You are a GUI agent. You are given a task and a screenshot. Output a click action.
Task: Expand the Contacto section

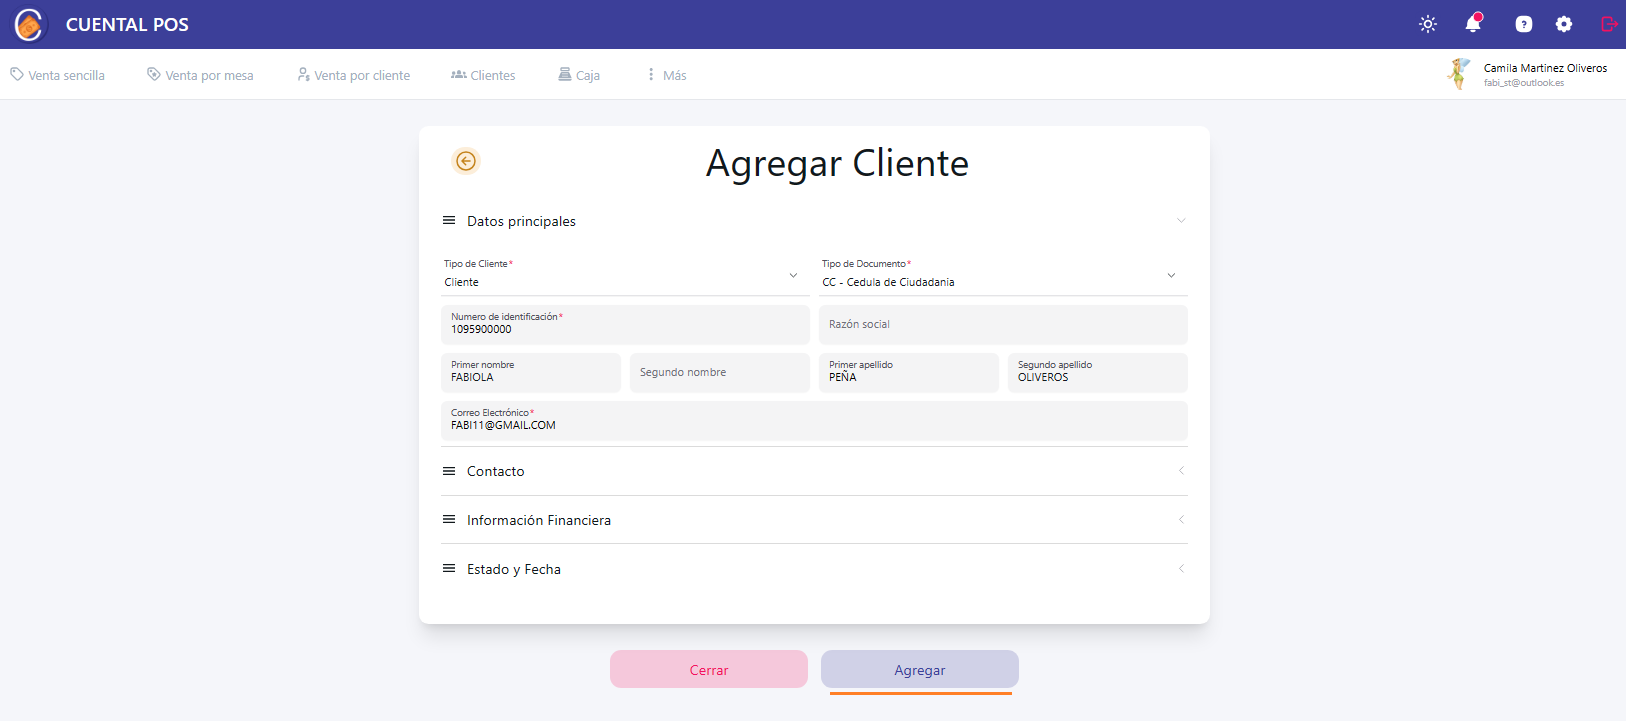[x=814, y=471]
